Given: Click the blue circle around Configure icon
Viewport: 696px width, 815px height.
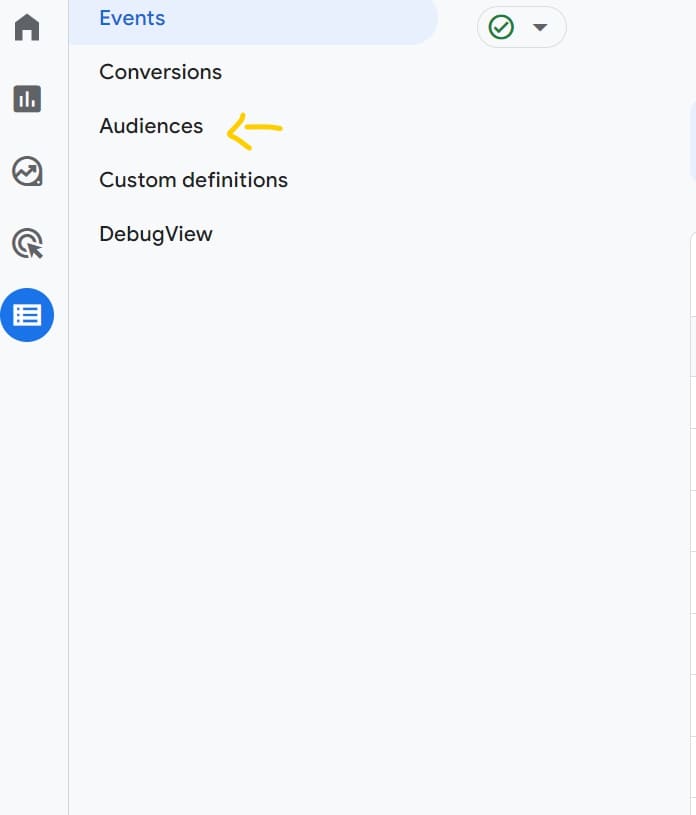Looking at the screenshot, I should click(x=27, y=315).
